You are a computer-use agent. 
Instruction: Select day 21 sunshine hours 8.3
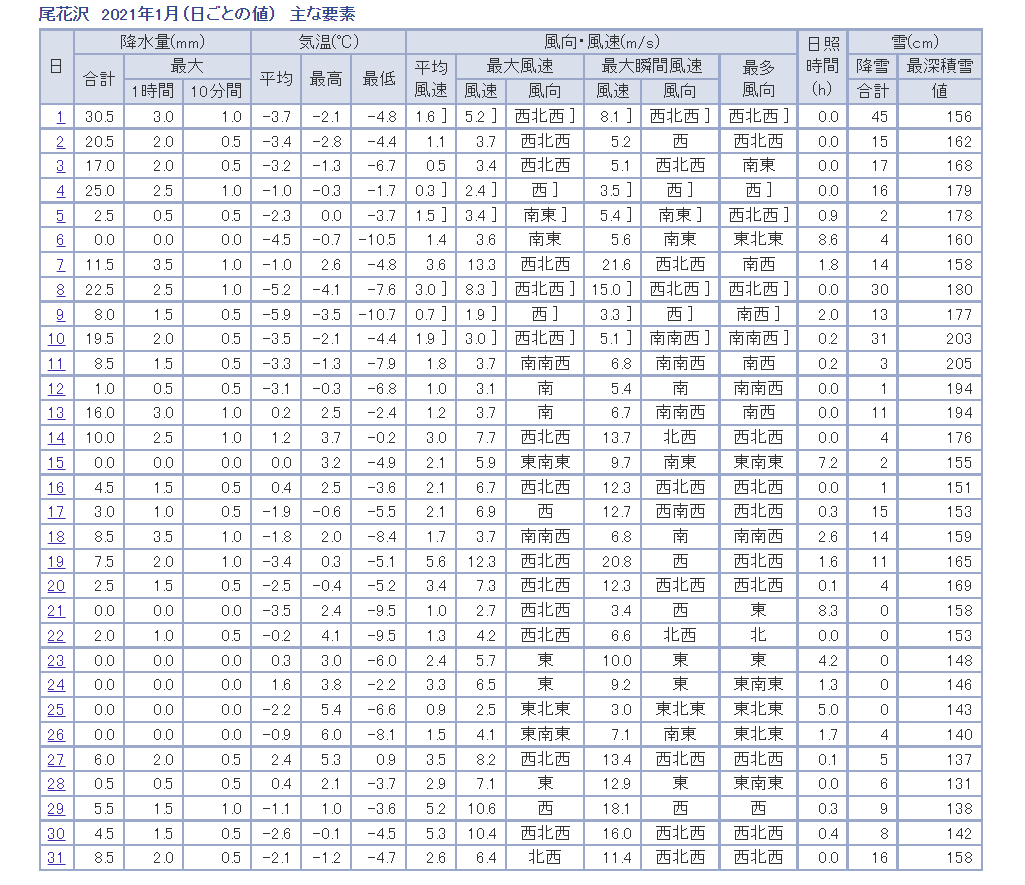pos(828,611)
